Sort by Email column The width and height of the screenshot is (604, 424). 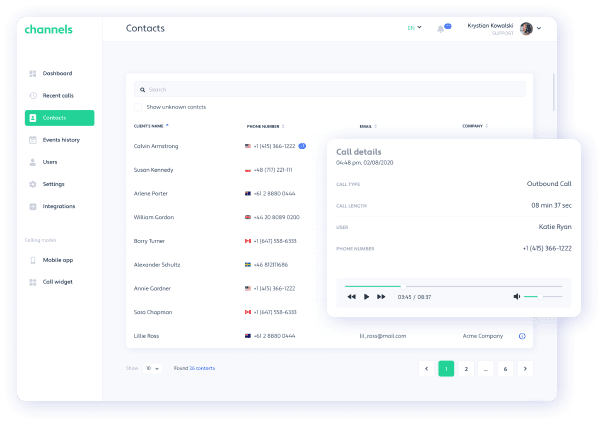368,126
